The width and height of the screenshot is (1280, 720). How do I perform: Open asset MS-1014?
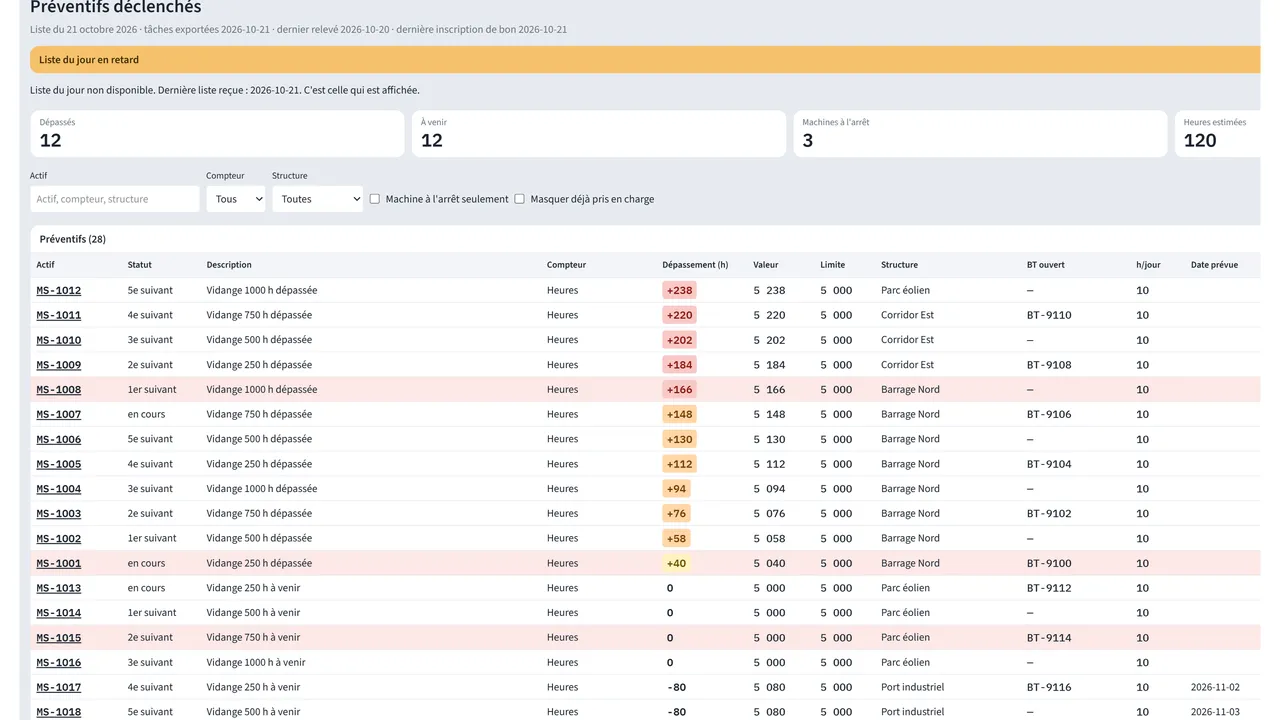pyautogui.click(x=59, y=613)
